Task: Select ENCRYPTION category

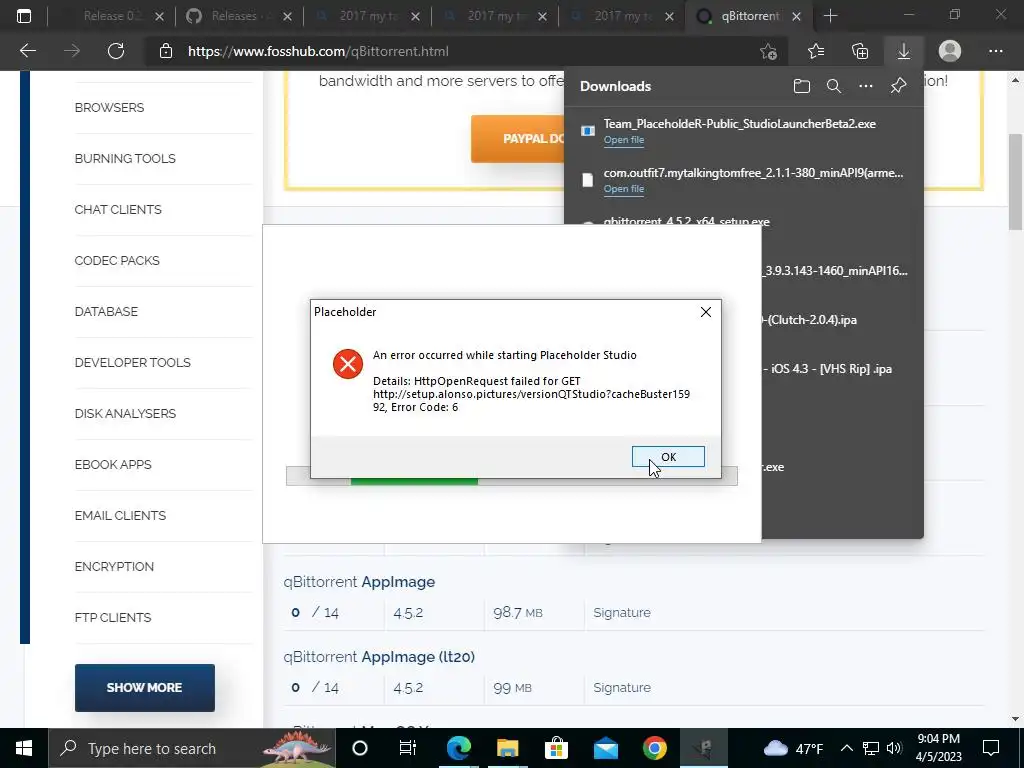Action: coord(114,566)
